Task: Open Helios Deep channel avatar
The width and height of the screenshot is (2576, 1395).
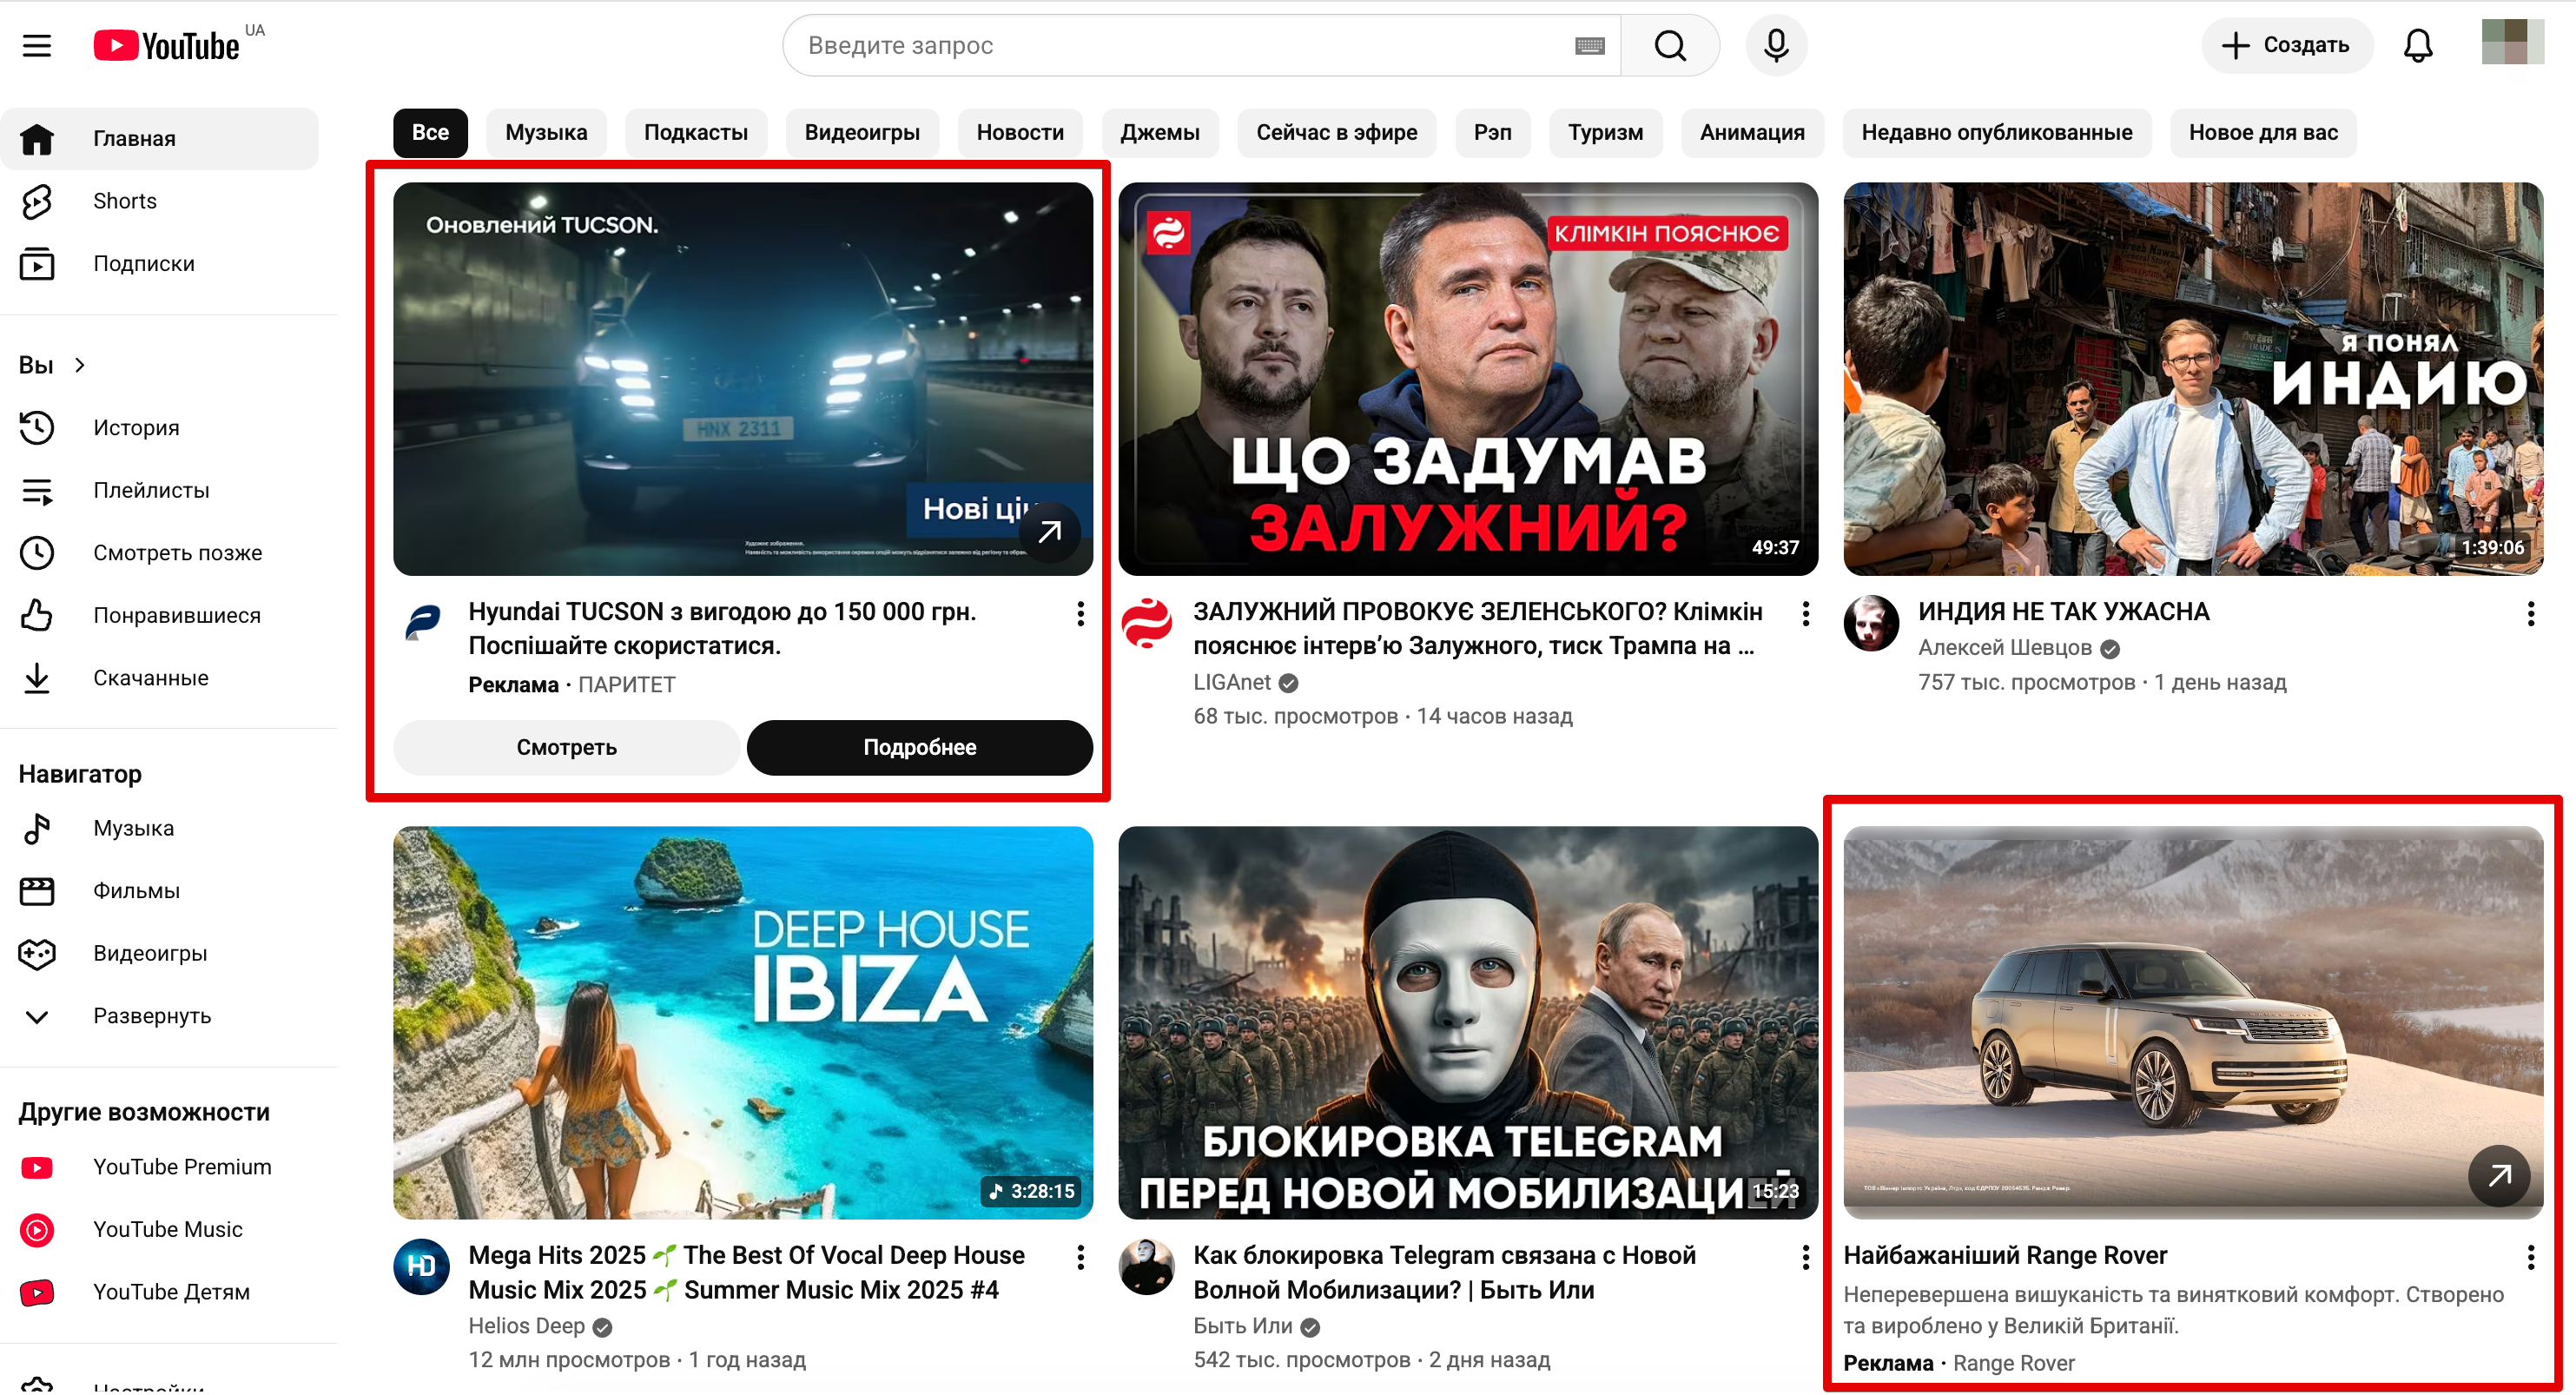Action: pos(421,1267)
